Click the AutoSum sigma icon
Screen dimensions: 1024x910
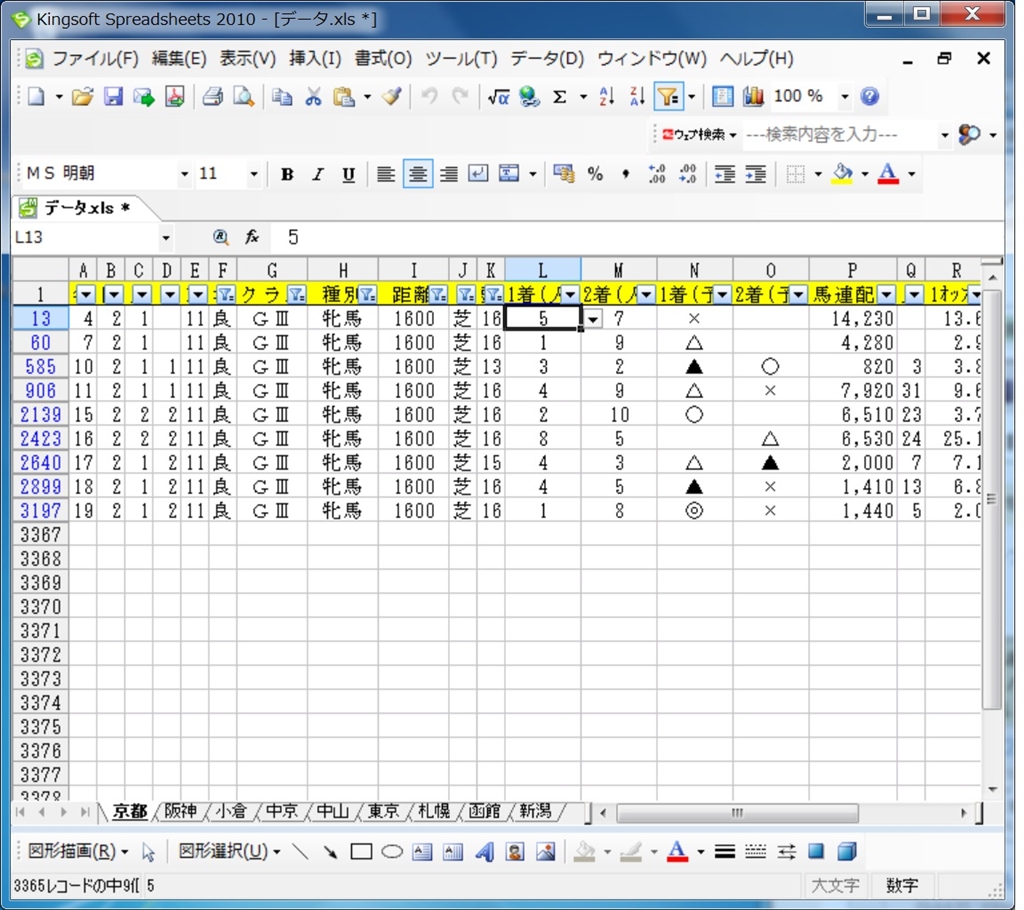point(560,97)
